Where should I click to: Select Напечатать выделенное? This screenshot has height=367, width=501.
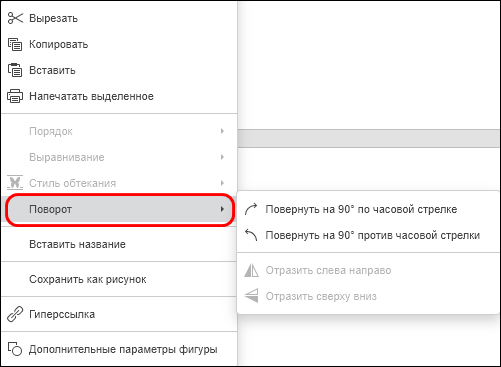point(119,96)
